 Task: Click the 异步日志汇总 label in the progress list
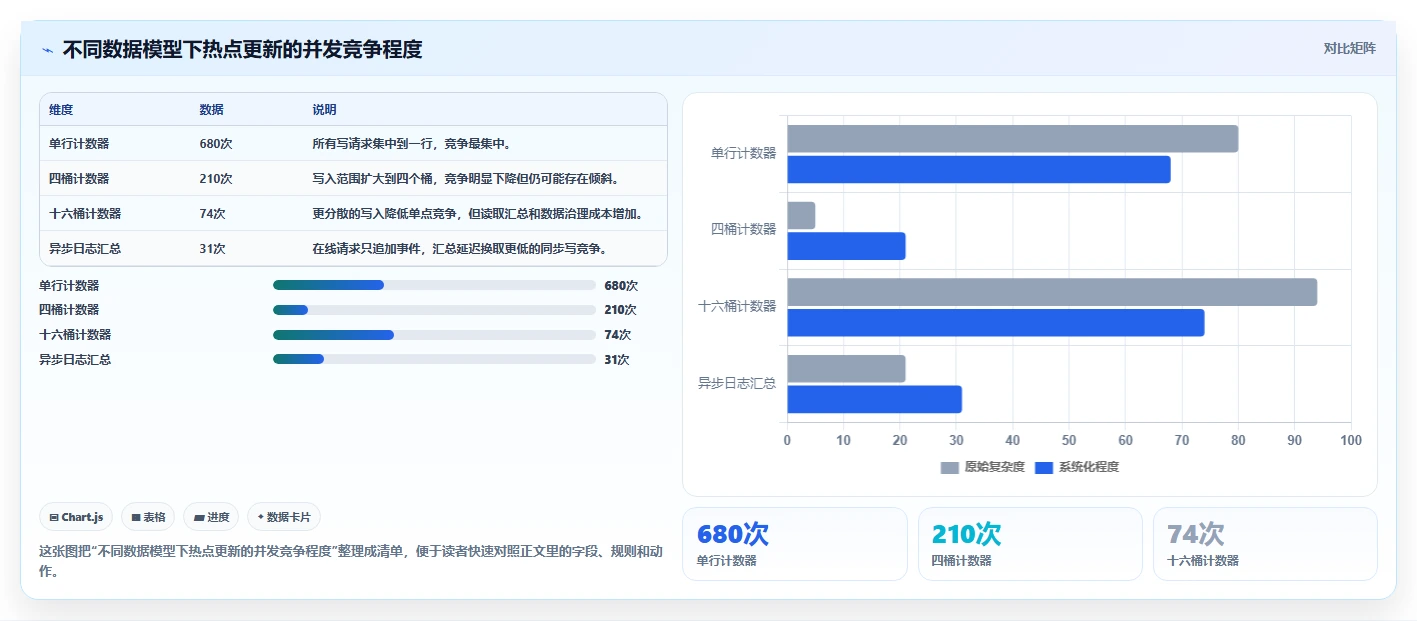75,359
